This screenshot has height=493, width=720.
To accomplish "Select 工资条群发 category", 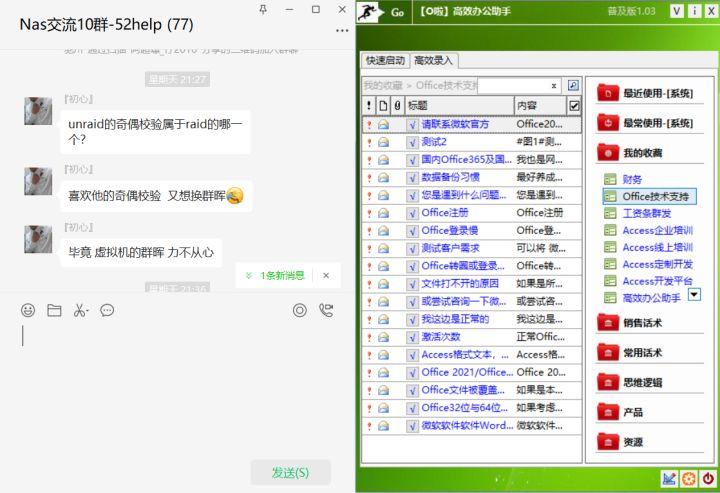I will [x=647, y=213].
